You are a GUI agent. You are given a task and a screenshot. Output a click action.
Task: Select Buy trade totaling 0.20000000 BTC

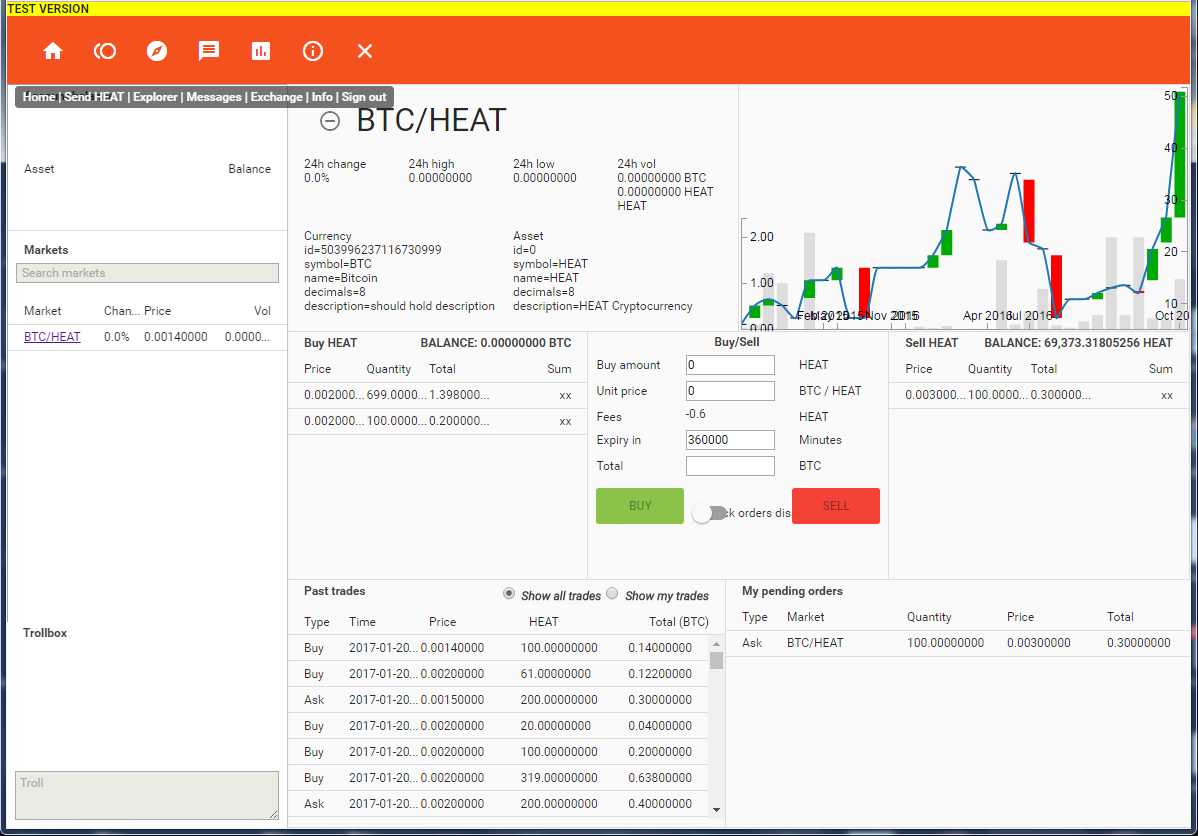click(498, 752)
